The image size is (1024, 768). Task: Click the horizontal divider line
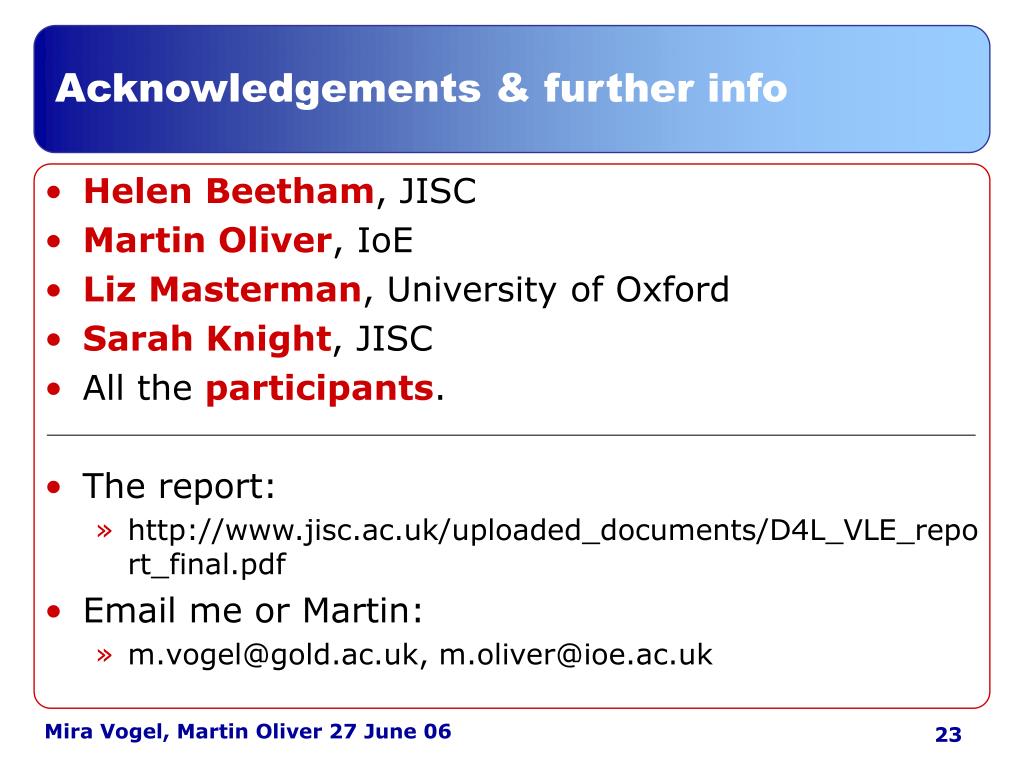(x=511, y=435)
